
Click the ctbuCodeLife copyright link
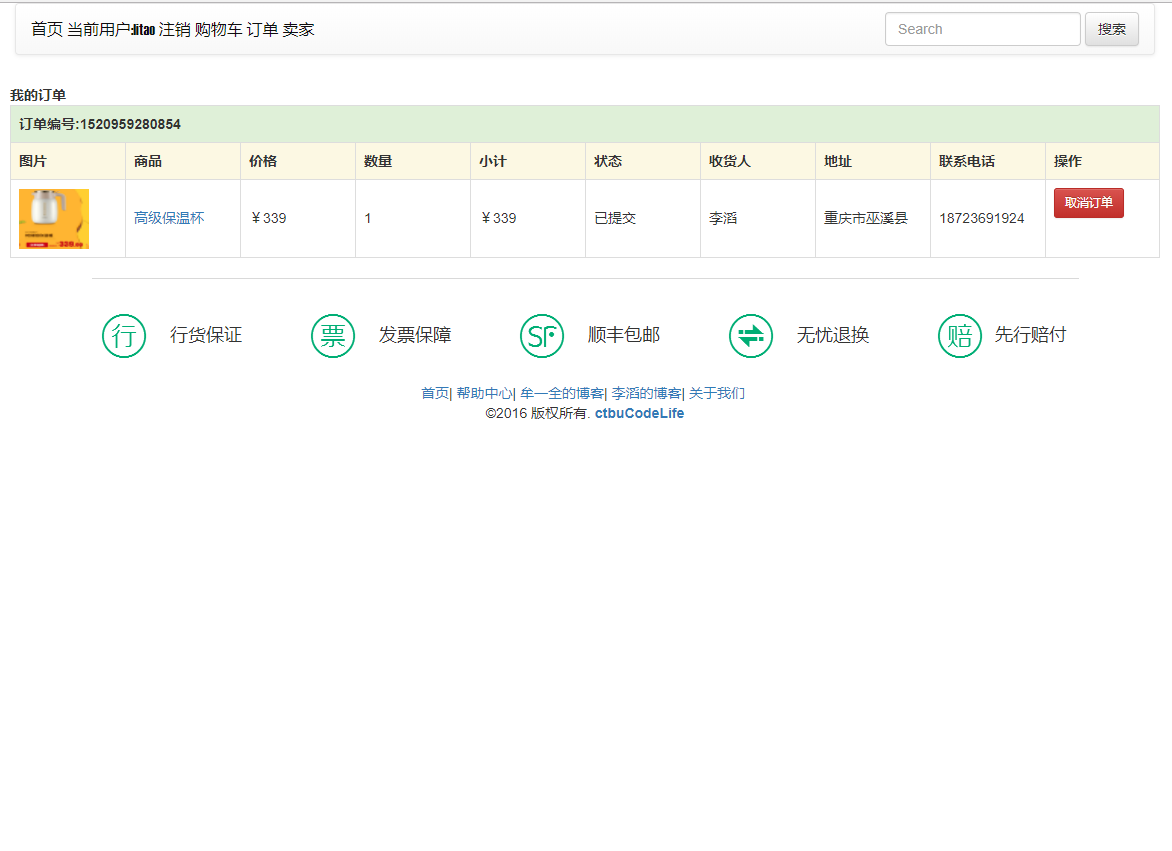coord(639,414)
